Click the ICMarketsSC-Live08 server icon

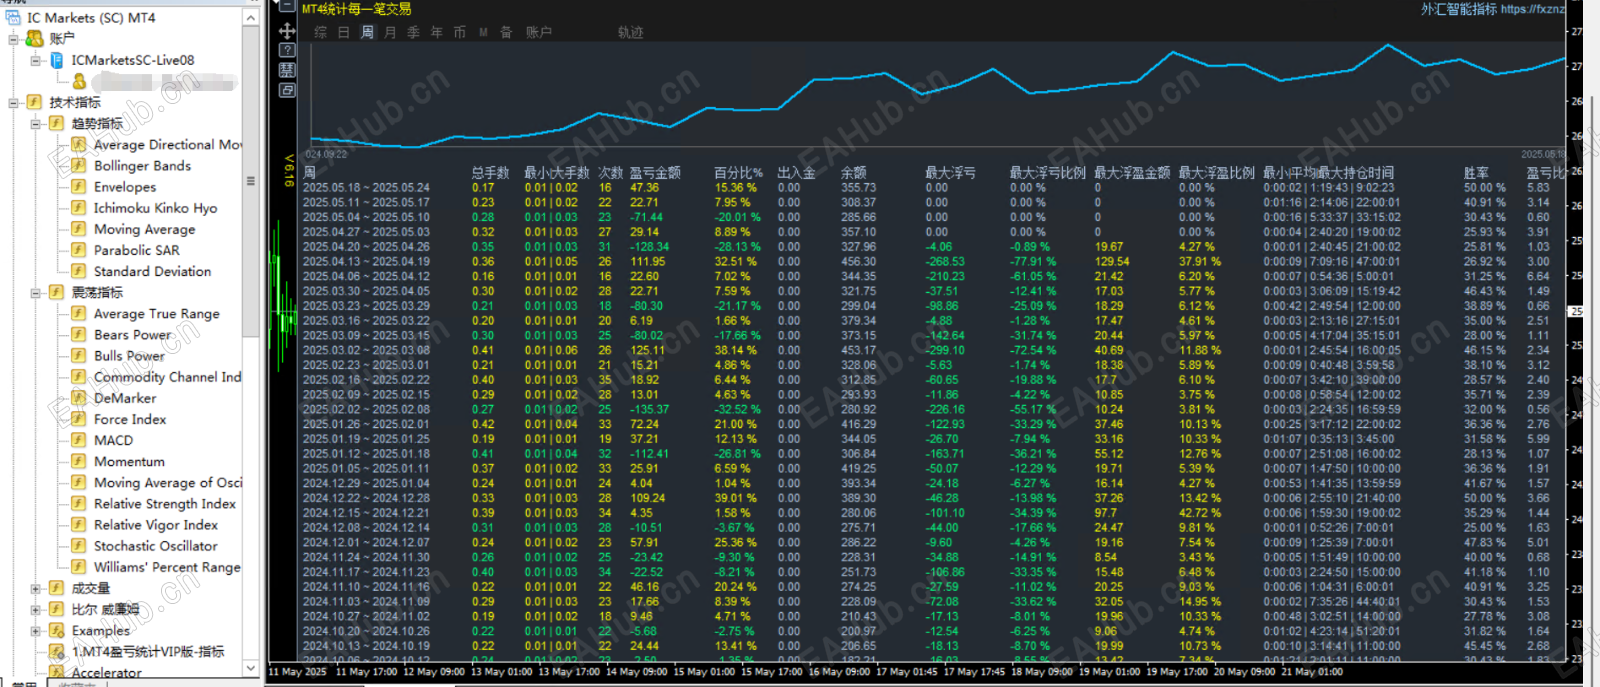pos(57,60)
